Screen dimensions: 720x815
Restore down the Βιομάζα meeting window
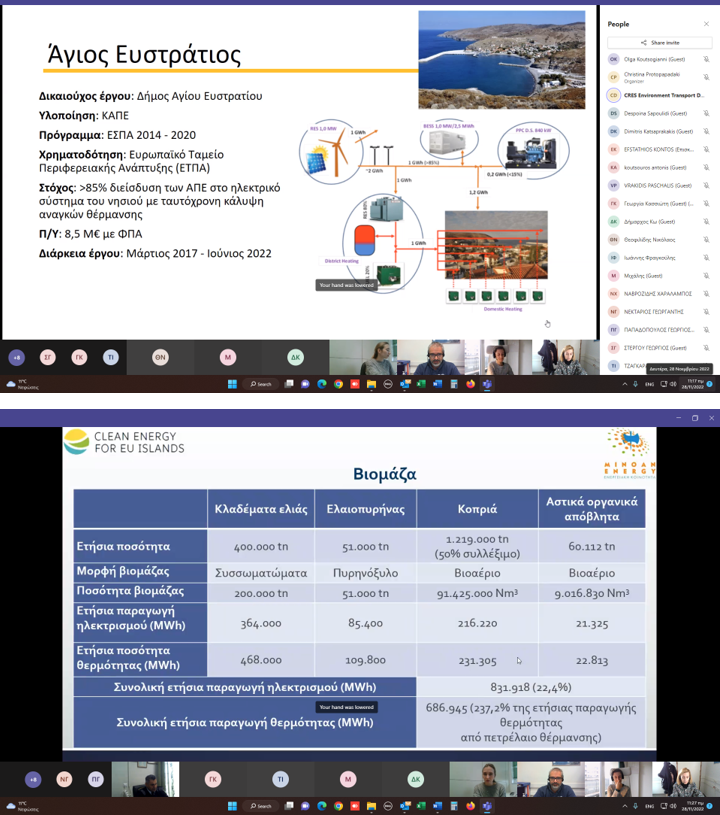click(695, 418)
